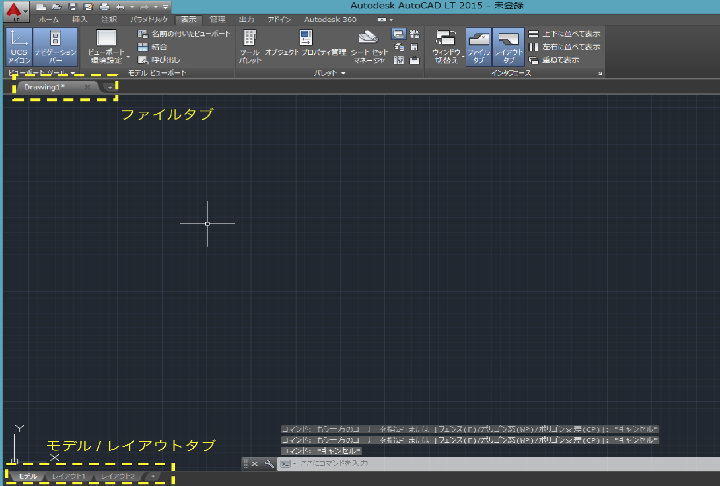Toggle the レイアウト タブ display button
The width and height of the screenshot is (720, 486).
(508, 47)
